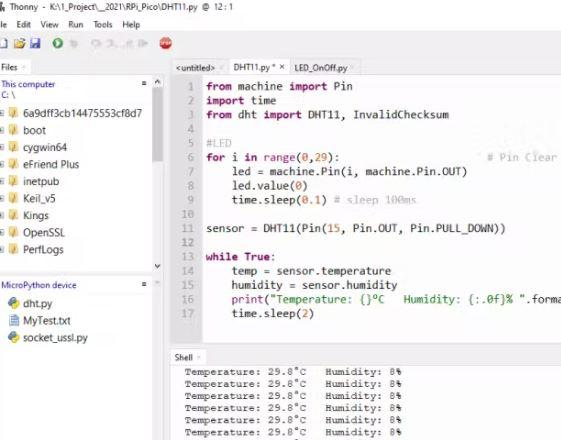
Task: Click 'while True:' on line 13
Action: click(x=240, y=257)
